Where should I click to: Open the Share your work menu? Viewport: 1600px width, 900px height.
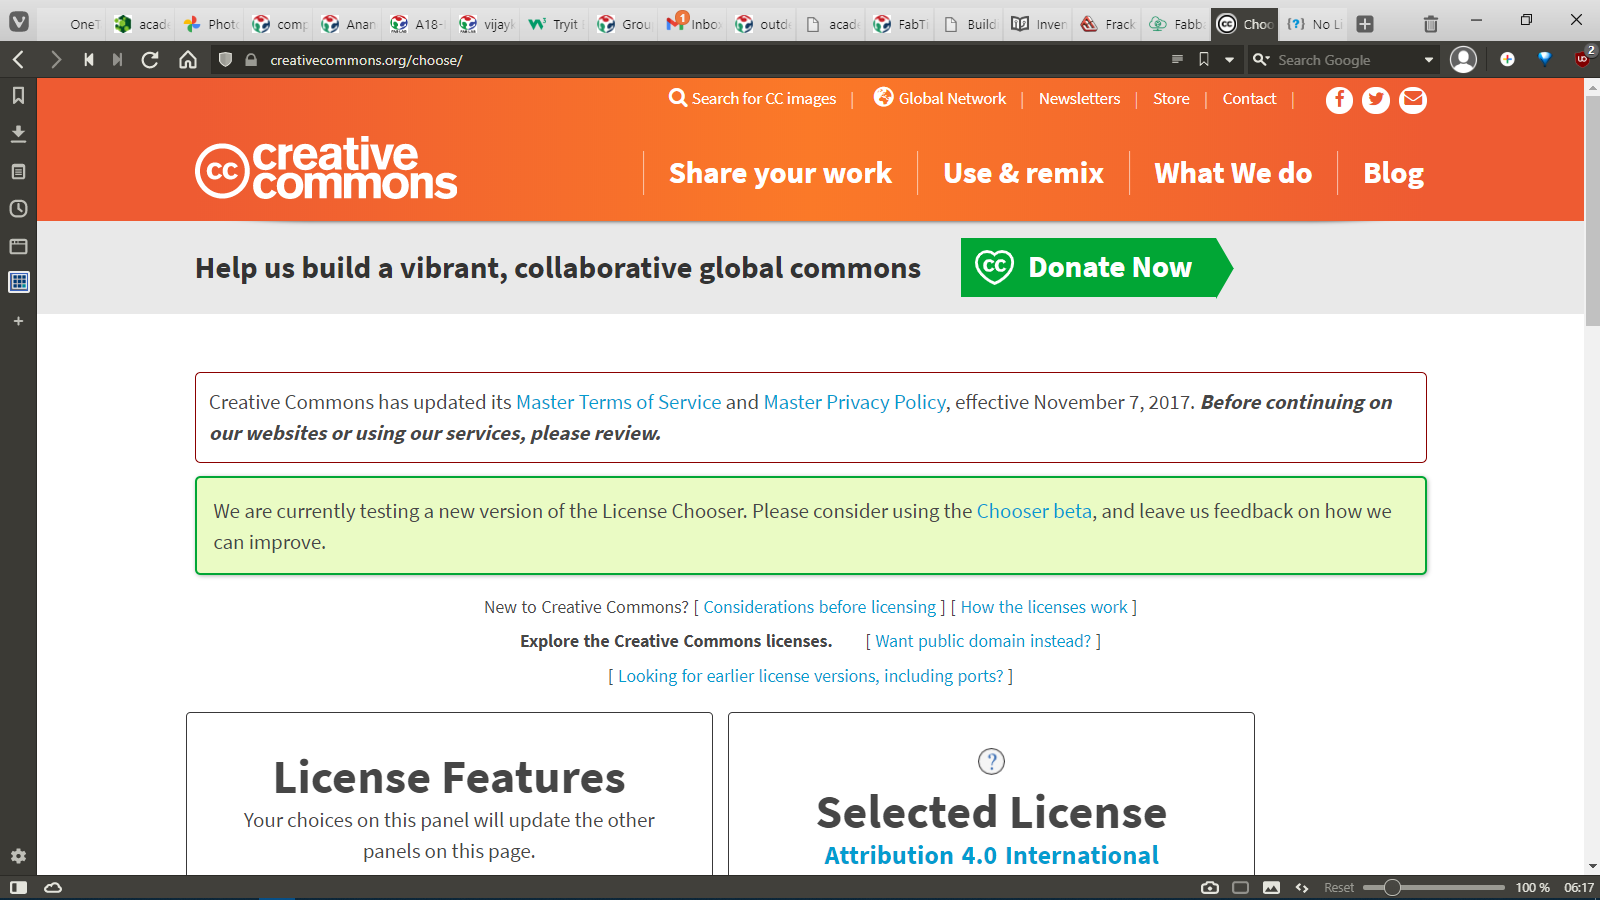780,173
